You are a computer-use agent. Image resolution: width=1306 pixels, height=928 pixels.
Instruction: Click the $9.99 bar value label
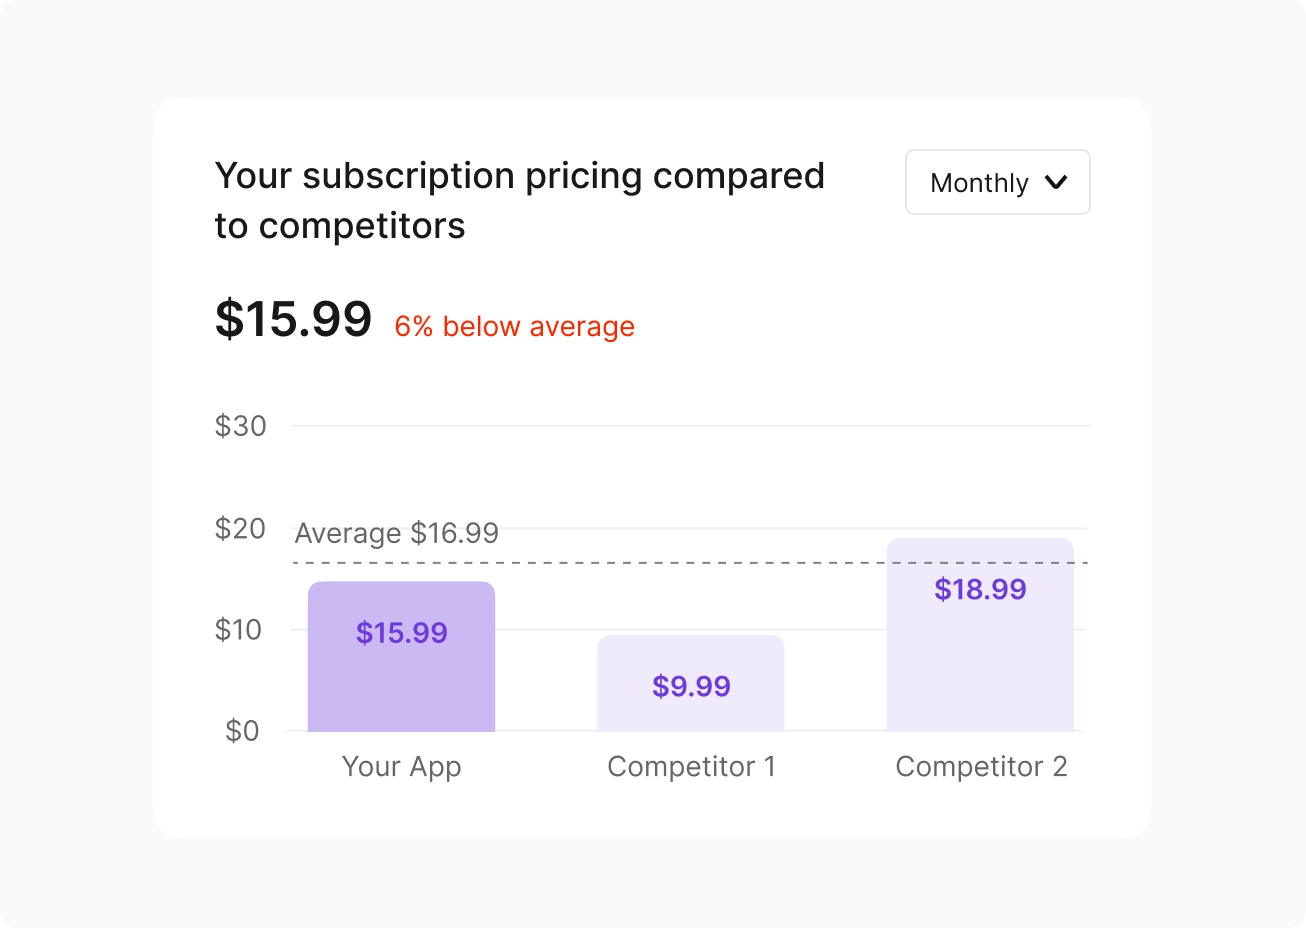click(x=691, y=686)
